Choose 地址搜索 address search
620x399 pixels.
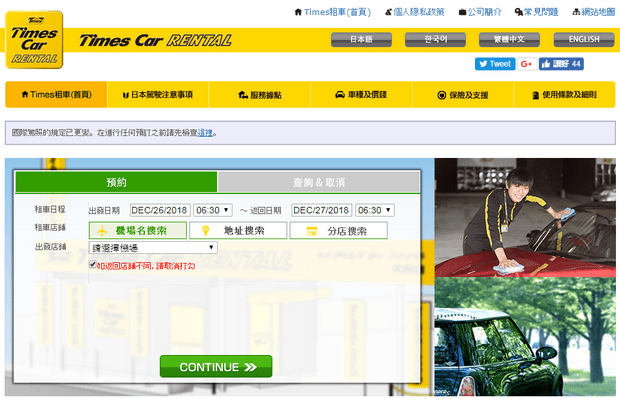point(238,231)
